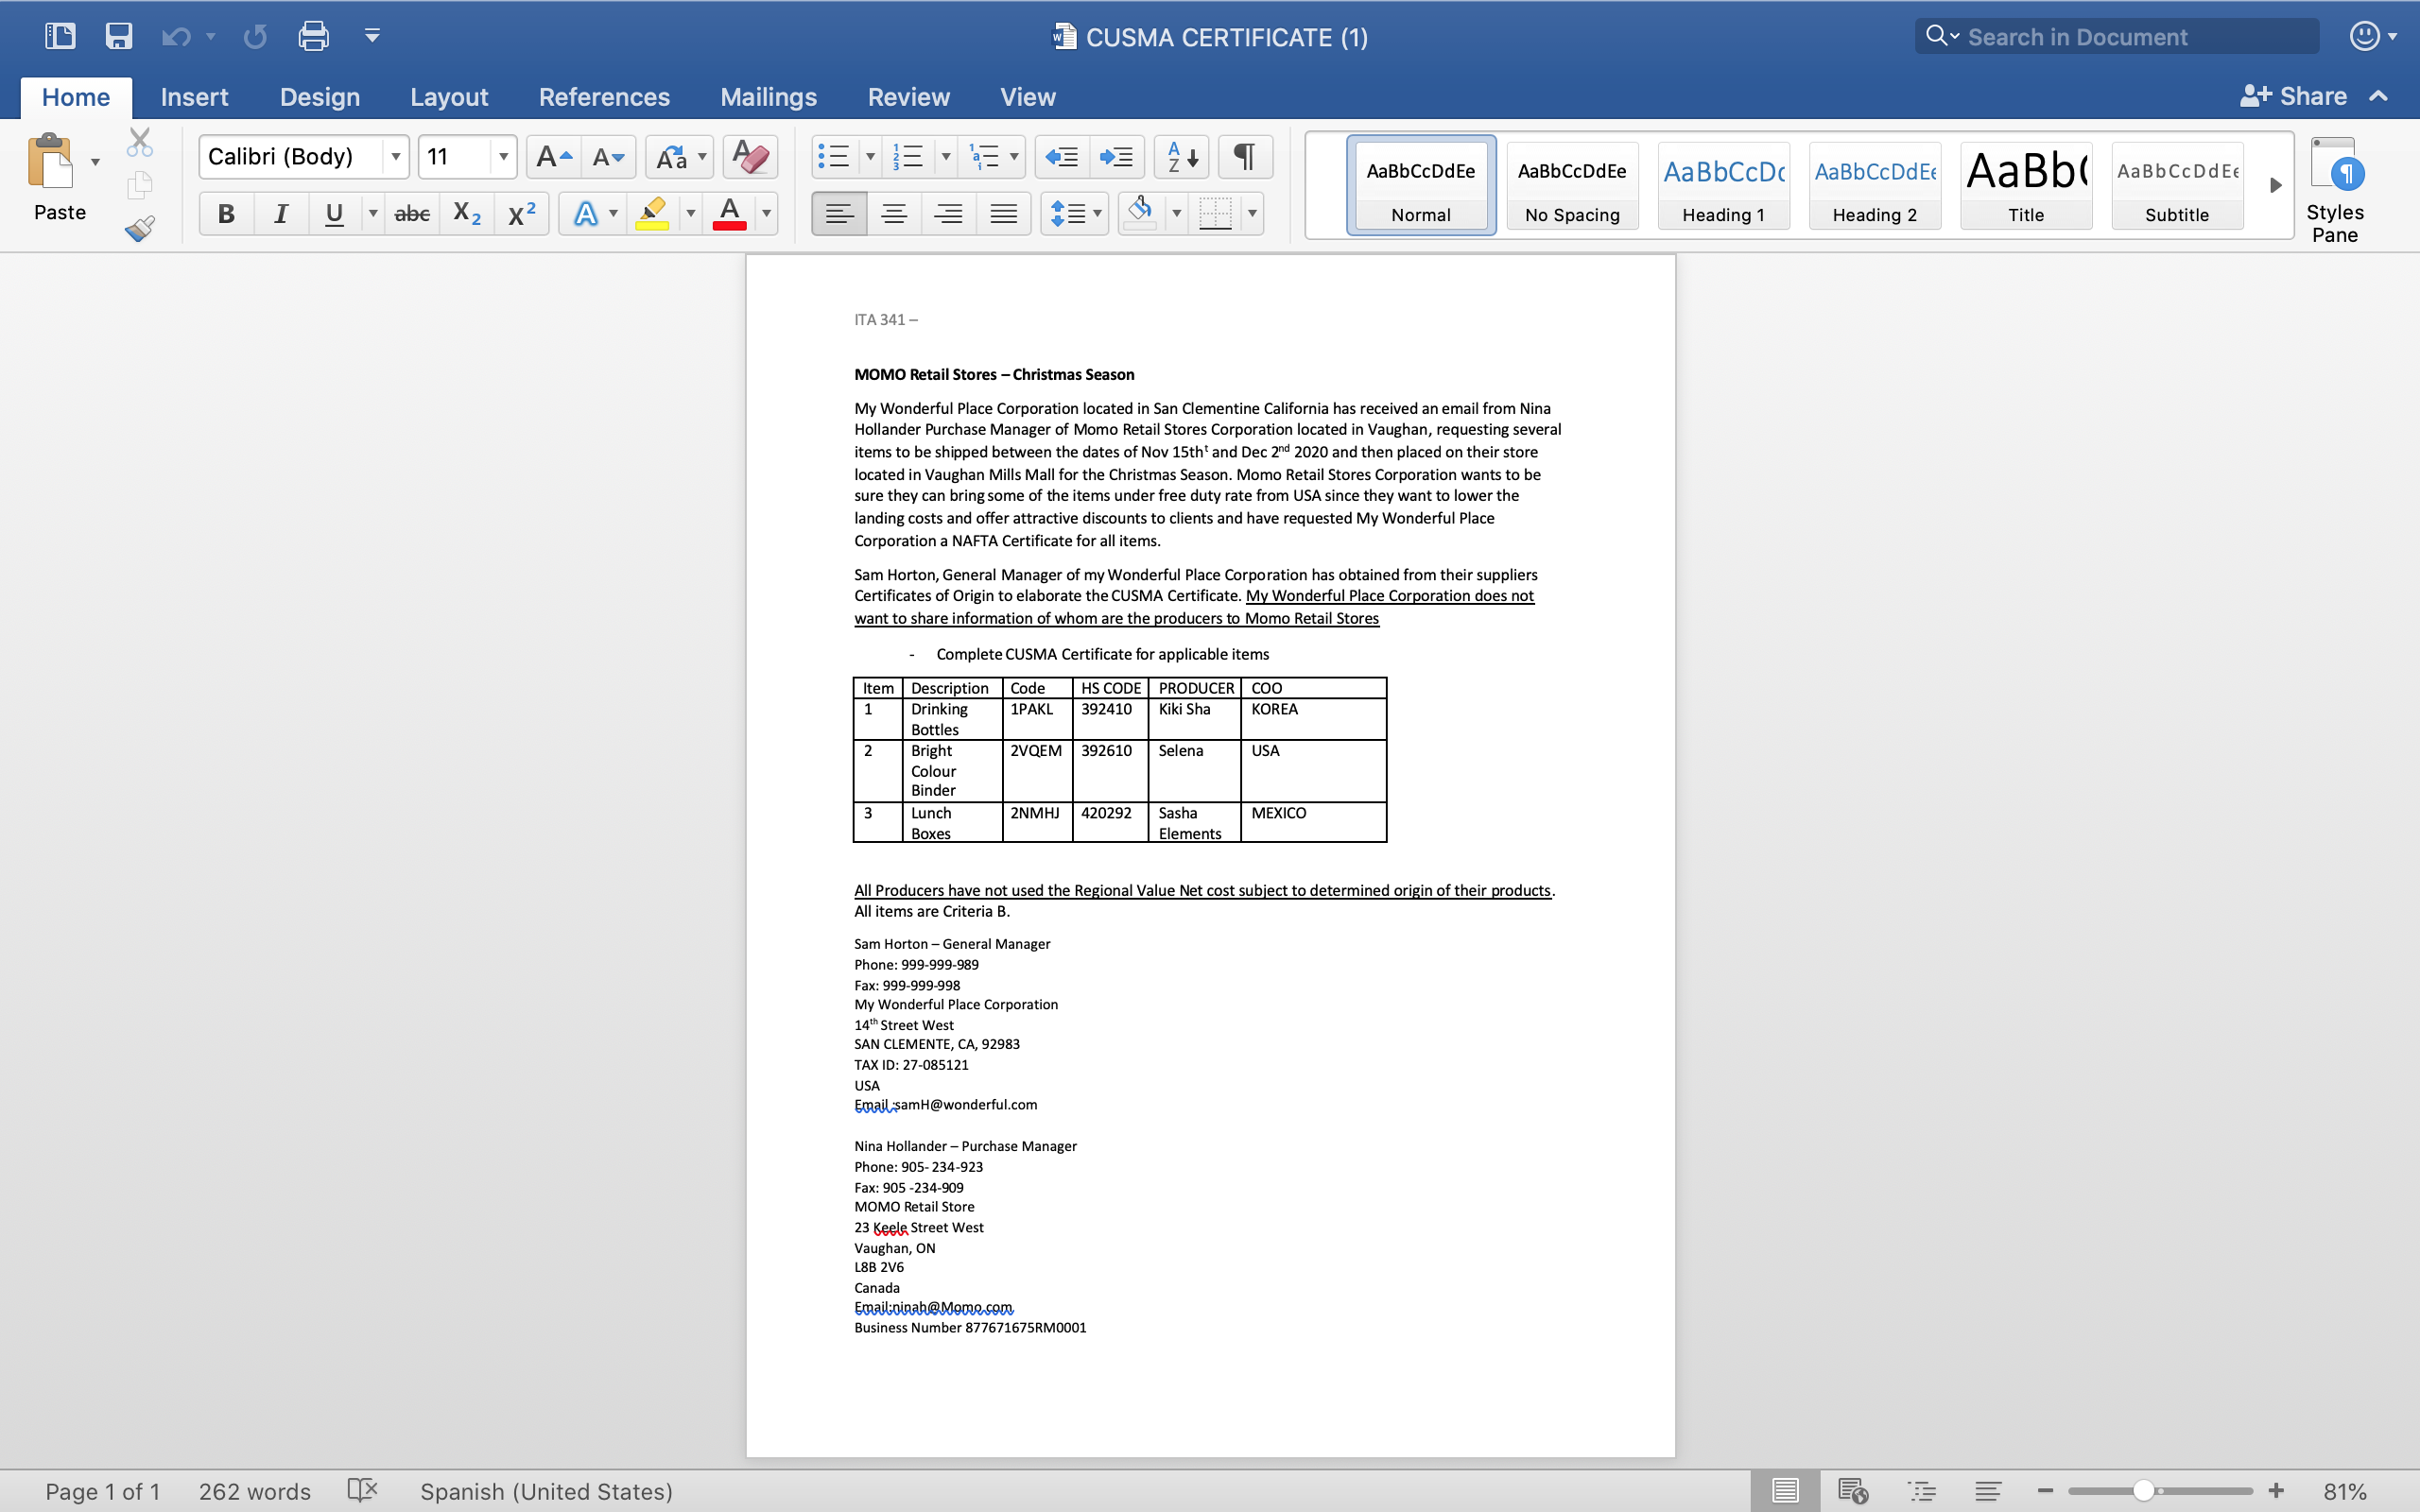Click the Superscript button
Screen dimensions: 2420x1512
pos(521,213)
